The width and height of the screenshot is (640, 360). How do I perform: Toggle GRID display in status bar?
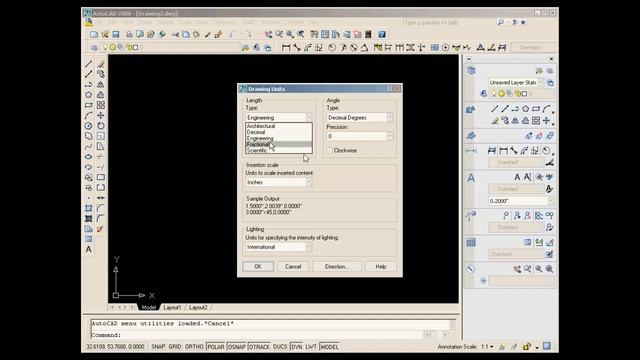pos(175,347)
